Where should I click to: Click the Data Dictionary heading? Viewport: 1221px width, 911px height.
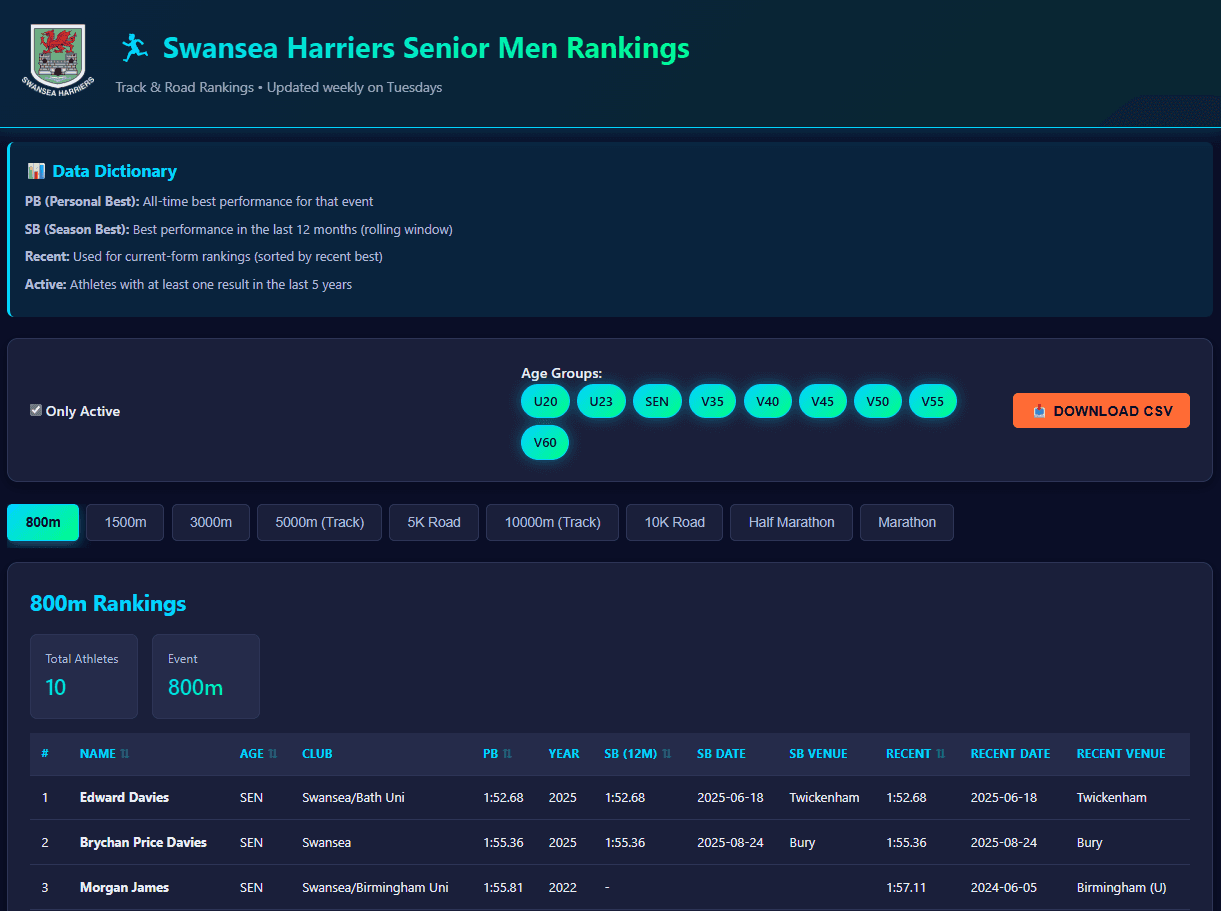[115, 171]
